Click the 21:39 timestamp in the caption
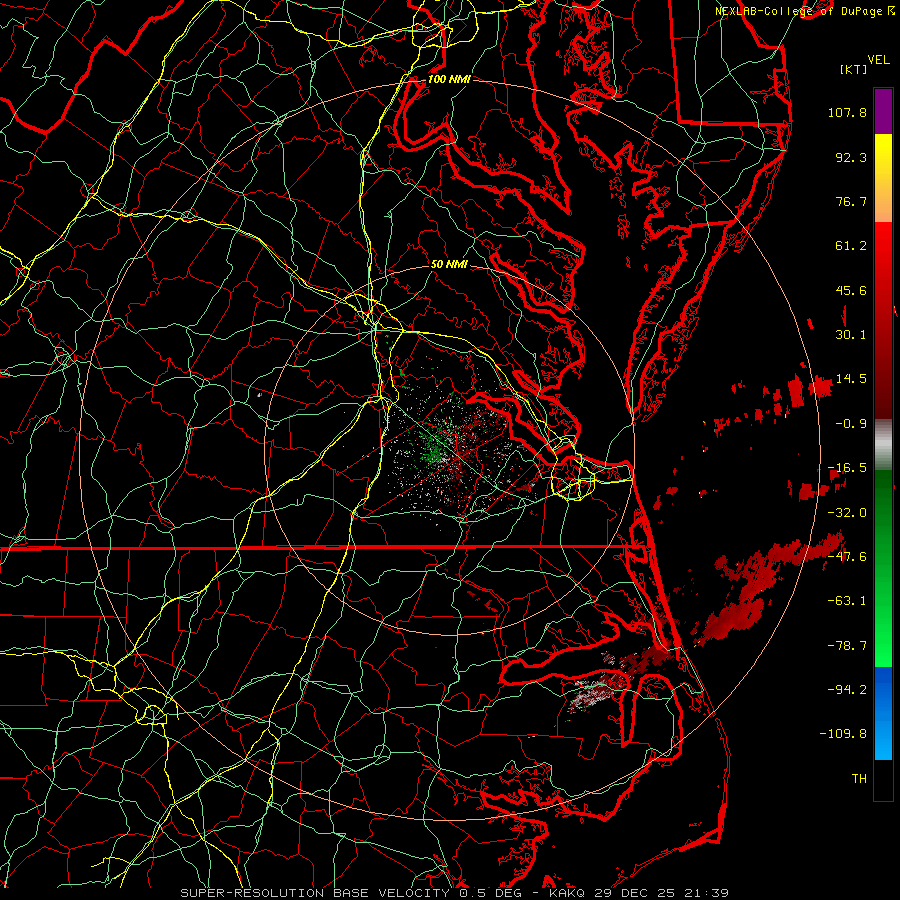 point(708,893)
